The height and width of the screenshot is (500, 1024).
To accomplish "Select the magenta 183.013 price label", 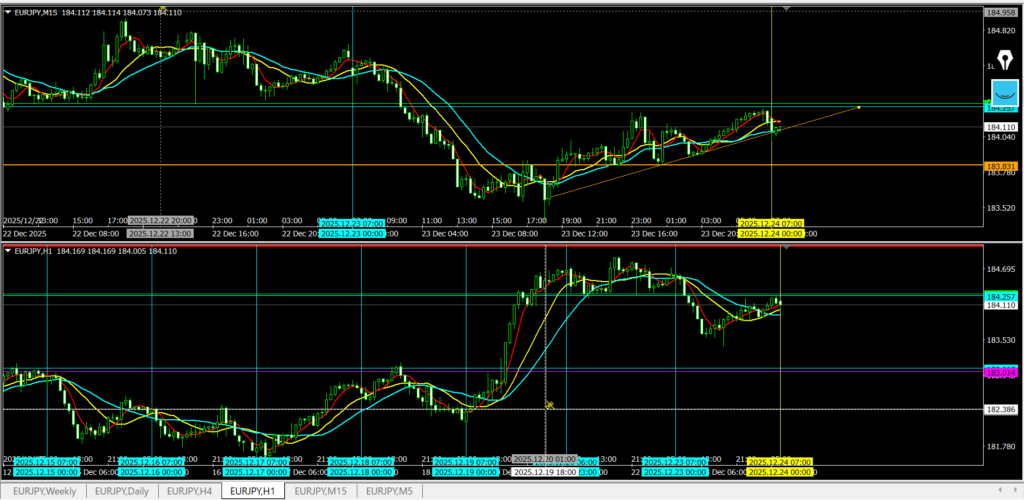I will pos(1001,372).
